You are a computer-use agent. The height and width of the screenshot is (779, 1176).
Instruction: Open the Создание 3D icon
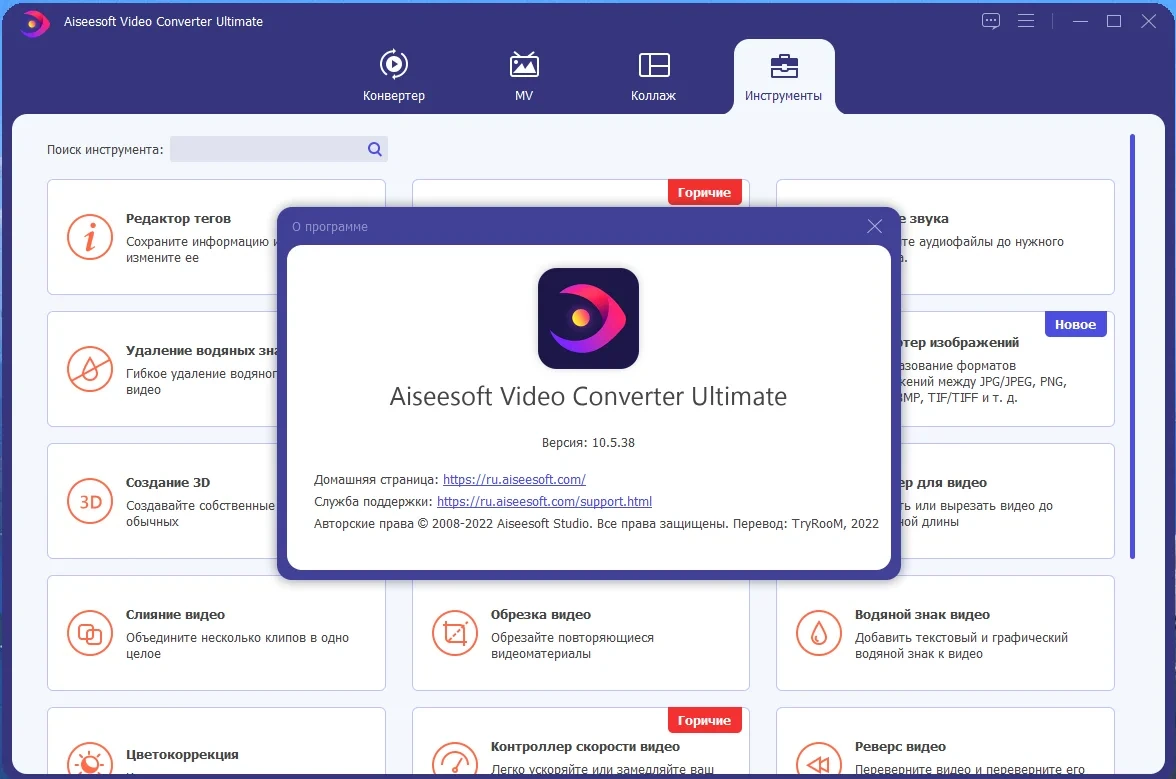pyautogui.click(x=90, y=501)
